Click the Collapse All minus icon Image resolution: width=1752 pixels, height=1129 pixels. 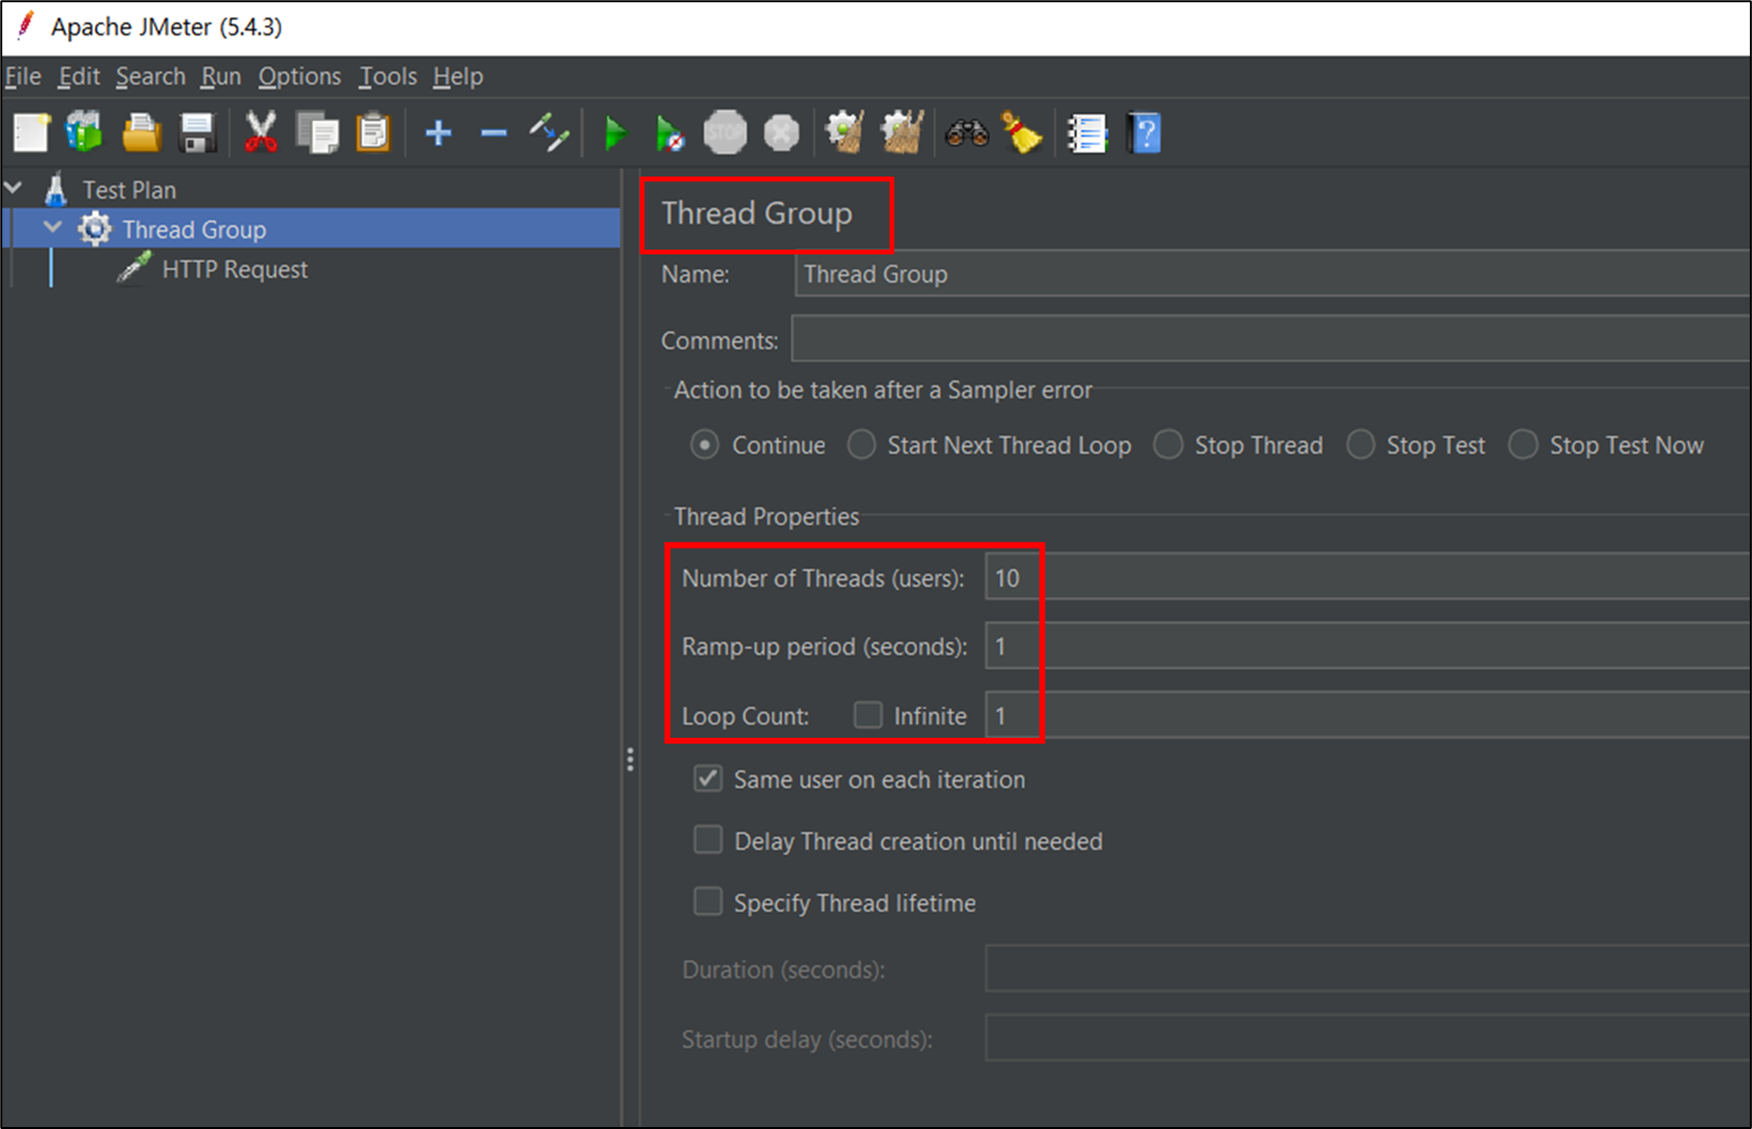pos(493,133)
